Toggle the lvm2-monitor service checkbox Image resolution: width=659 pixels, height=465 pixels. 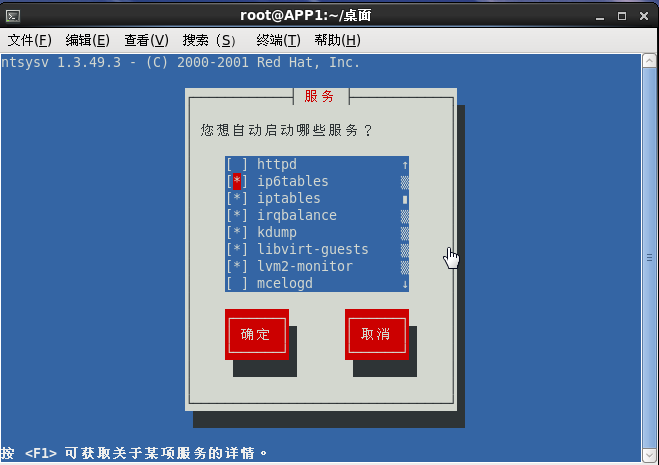tap(237, 267)
